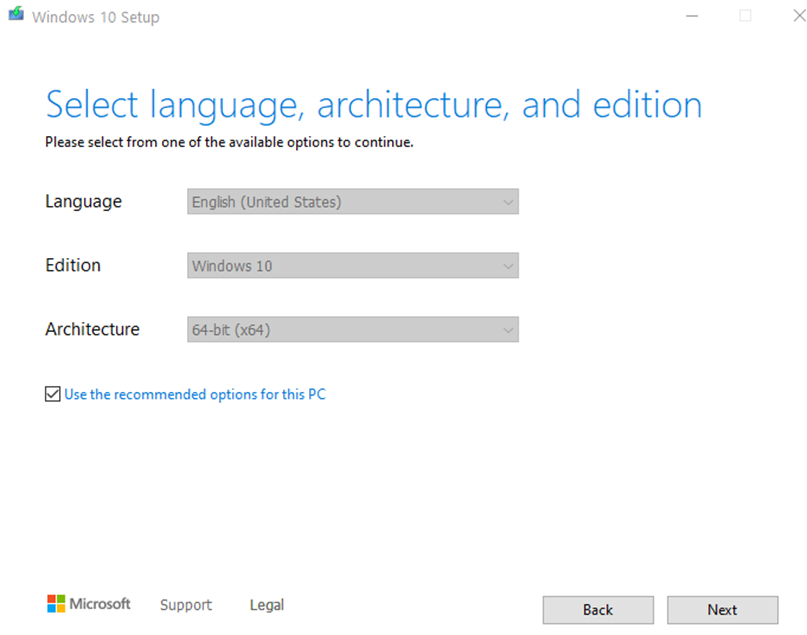Click "Use the recommended options for this PC" text
807x635 pixels.
[x=195, y=395]
